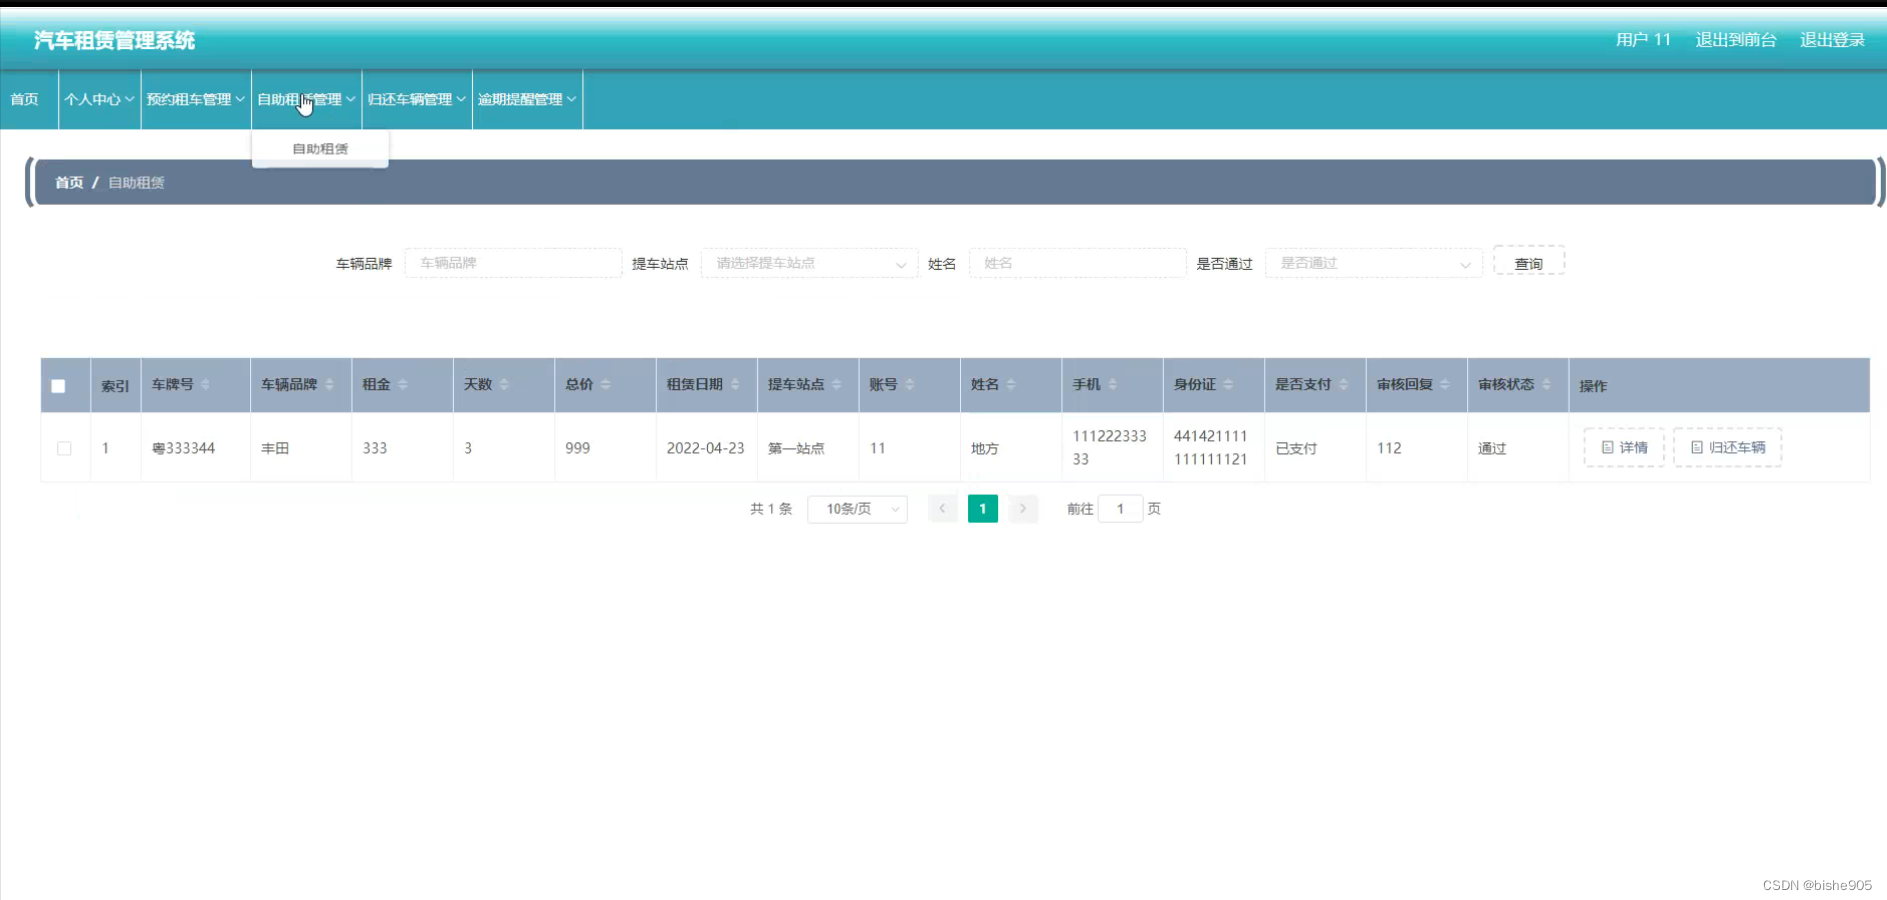1887x900 pixels.
Task: Expand the 预约租车管理 menu
Action: [195, 99]
